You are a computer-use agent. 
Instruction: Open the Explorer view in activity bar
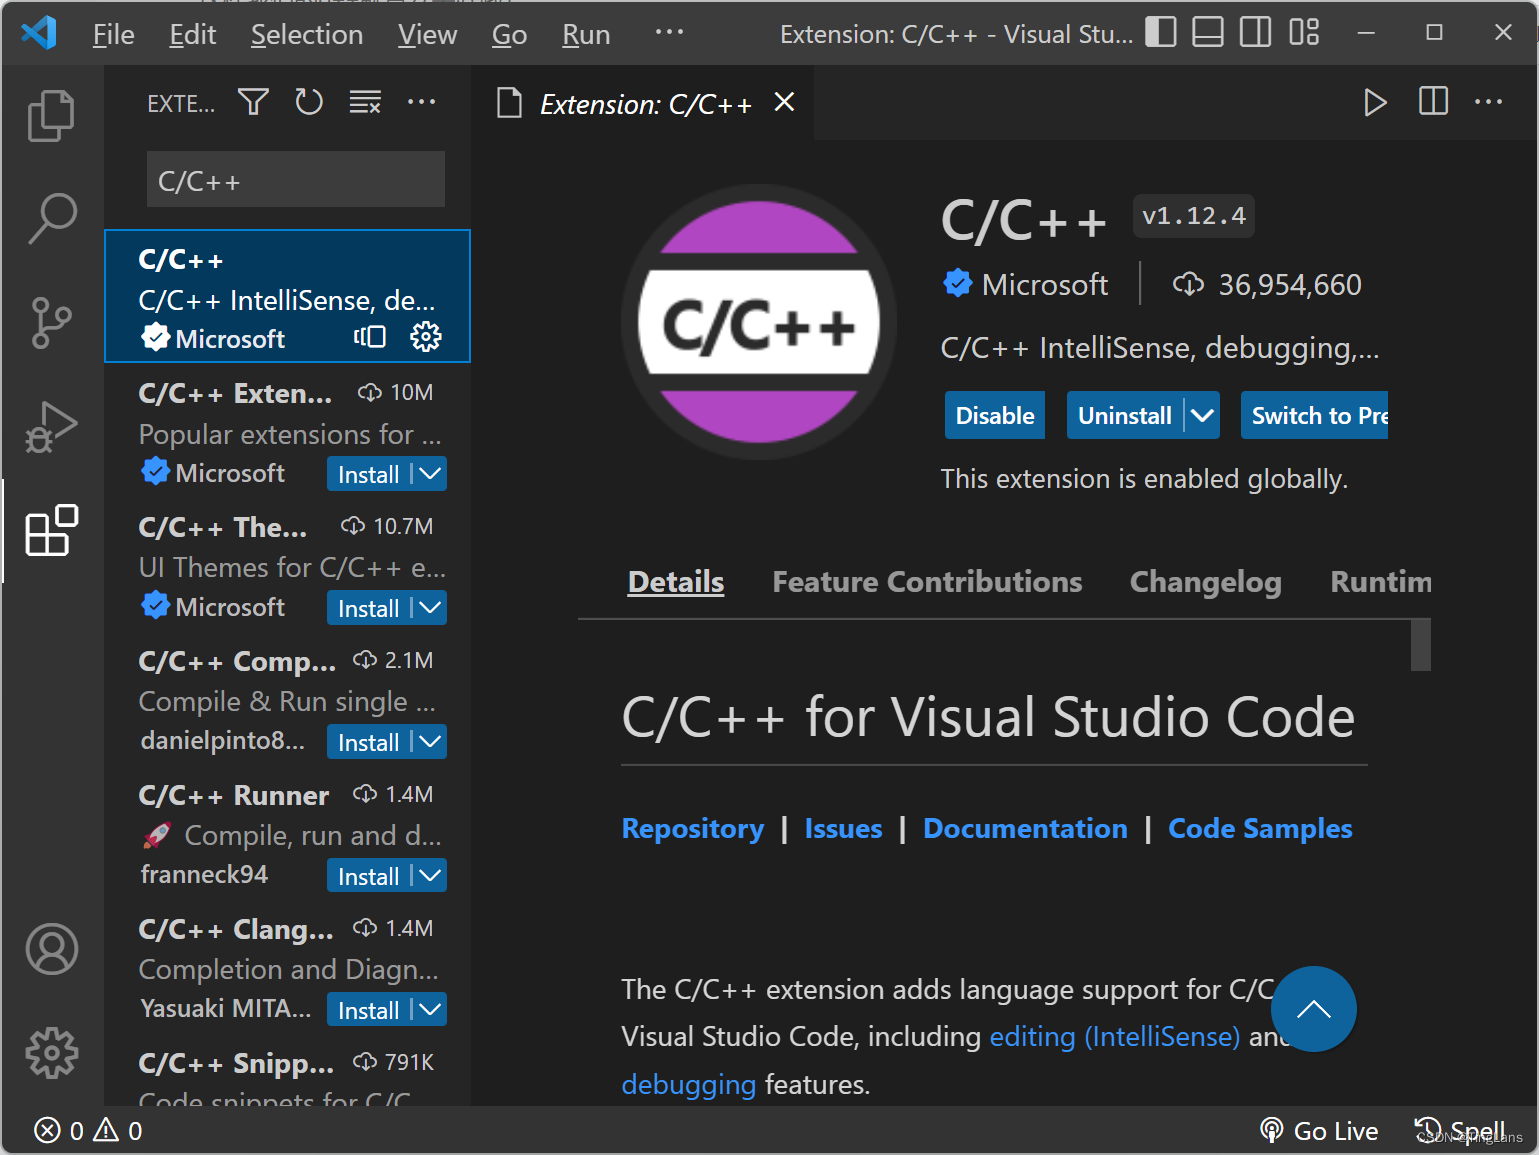click(51, 116)
